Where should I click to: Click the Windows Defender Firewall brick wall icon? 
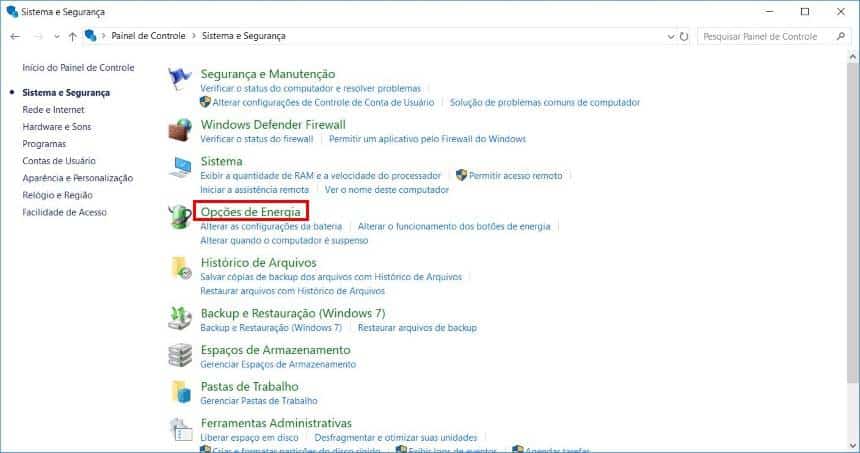pyautogui.click(x=179, y=130)
